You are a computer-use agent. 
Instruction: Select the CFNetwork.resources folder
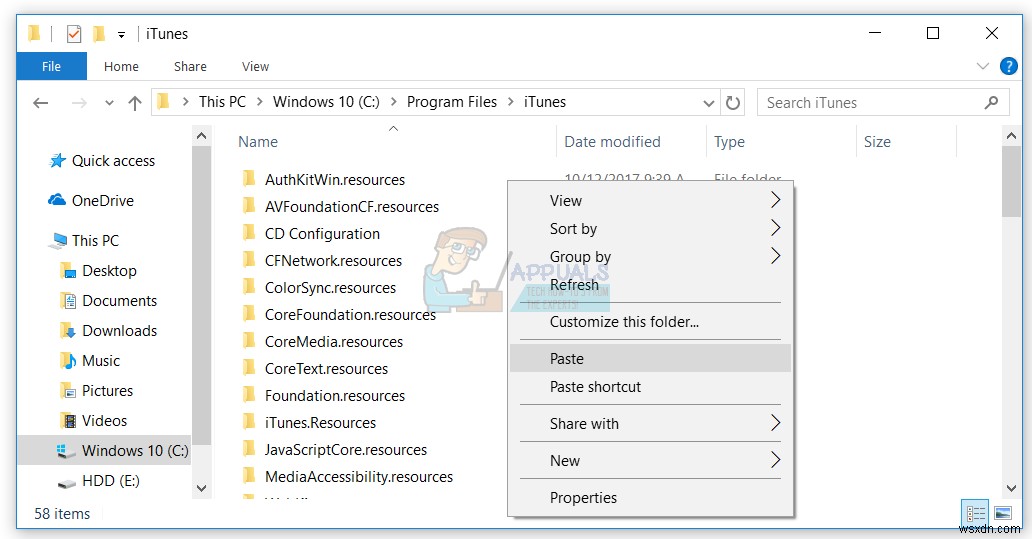pos(322,261)
